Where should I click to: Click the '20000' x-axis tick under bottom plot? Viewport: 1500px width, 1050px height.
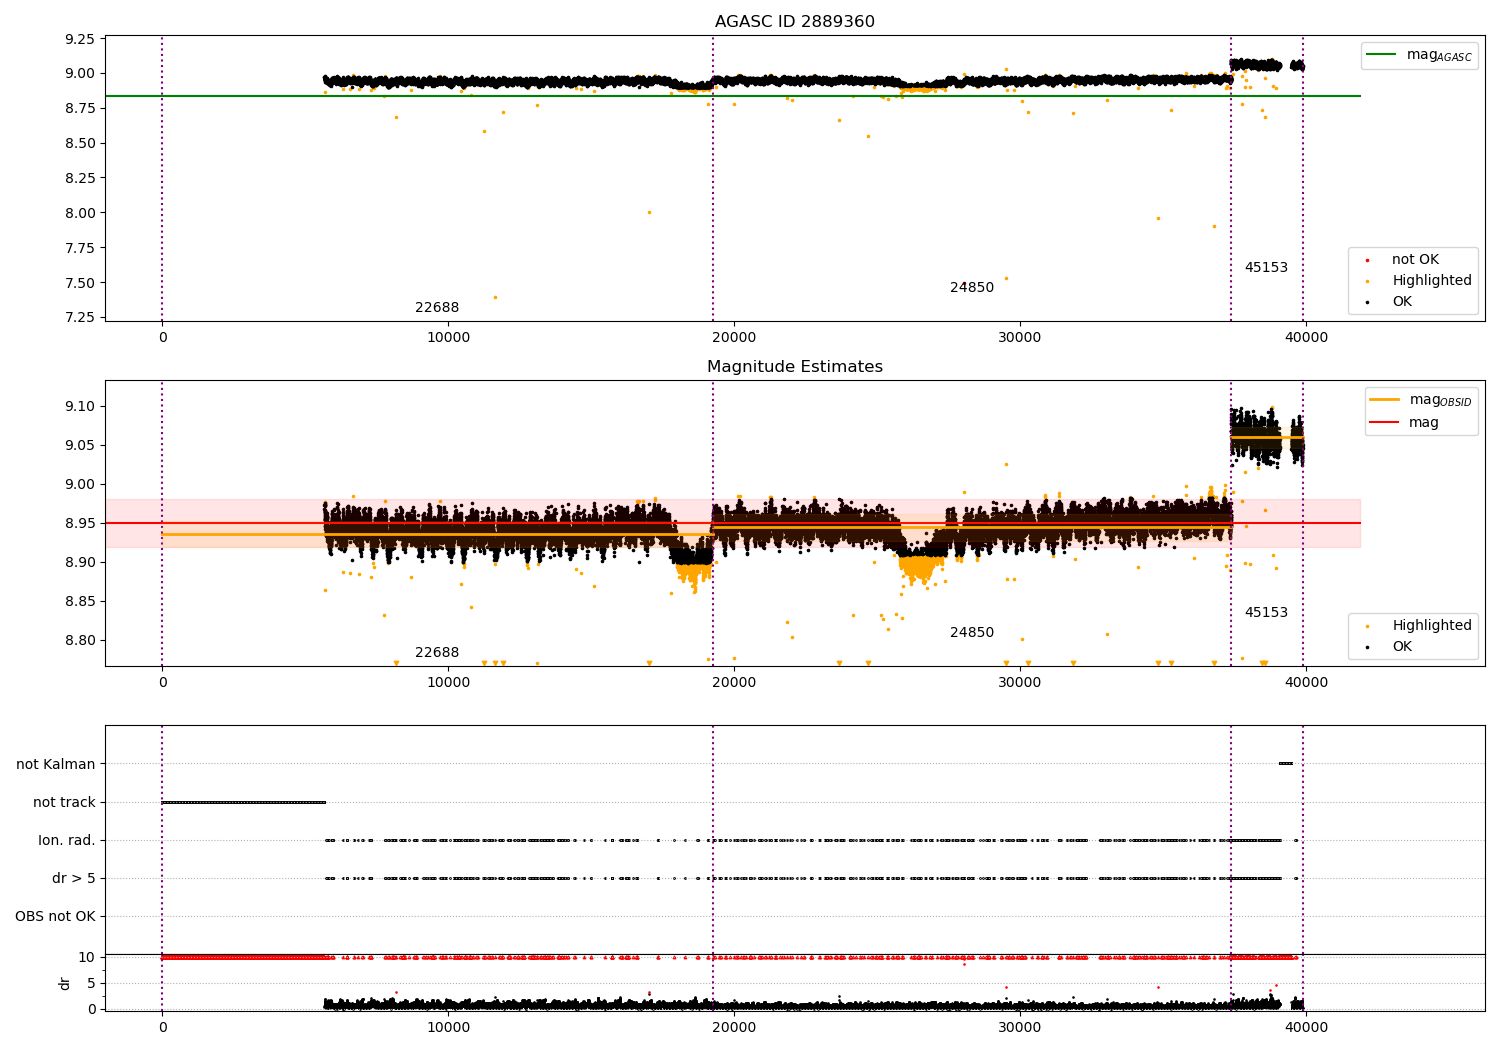pyautogui.click(x=734, y=1028)
